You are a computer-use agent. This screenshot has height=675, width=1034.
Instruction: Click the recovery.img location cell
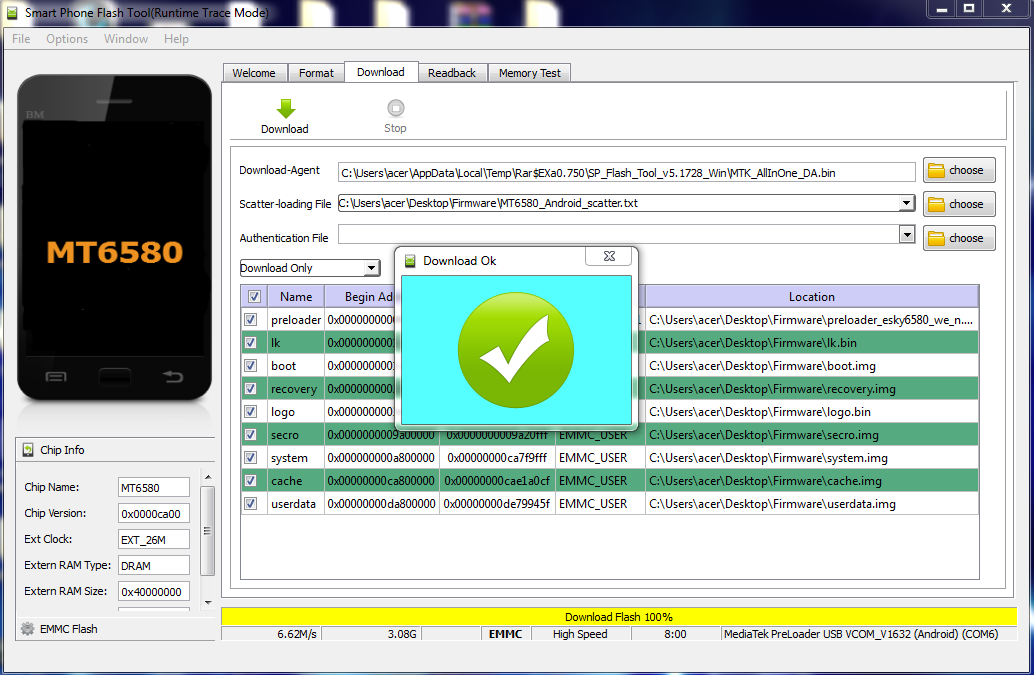click(812, 389)
